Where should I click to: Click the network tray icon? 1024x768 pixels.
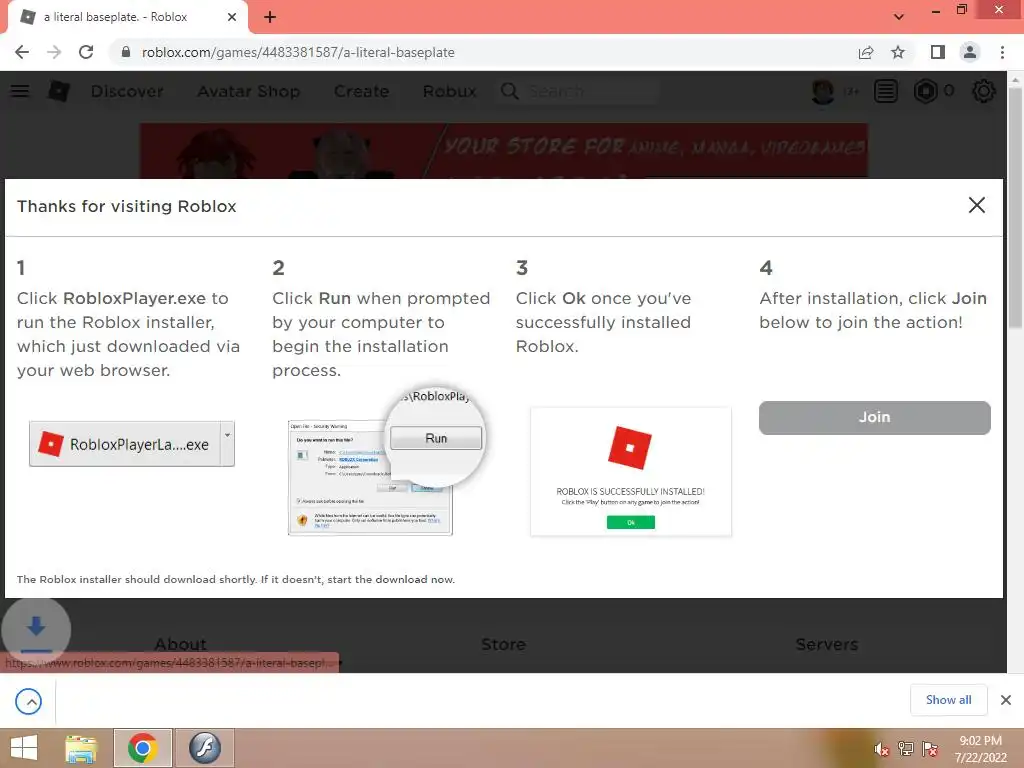(906, 749)
